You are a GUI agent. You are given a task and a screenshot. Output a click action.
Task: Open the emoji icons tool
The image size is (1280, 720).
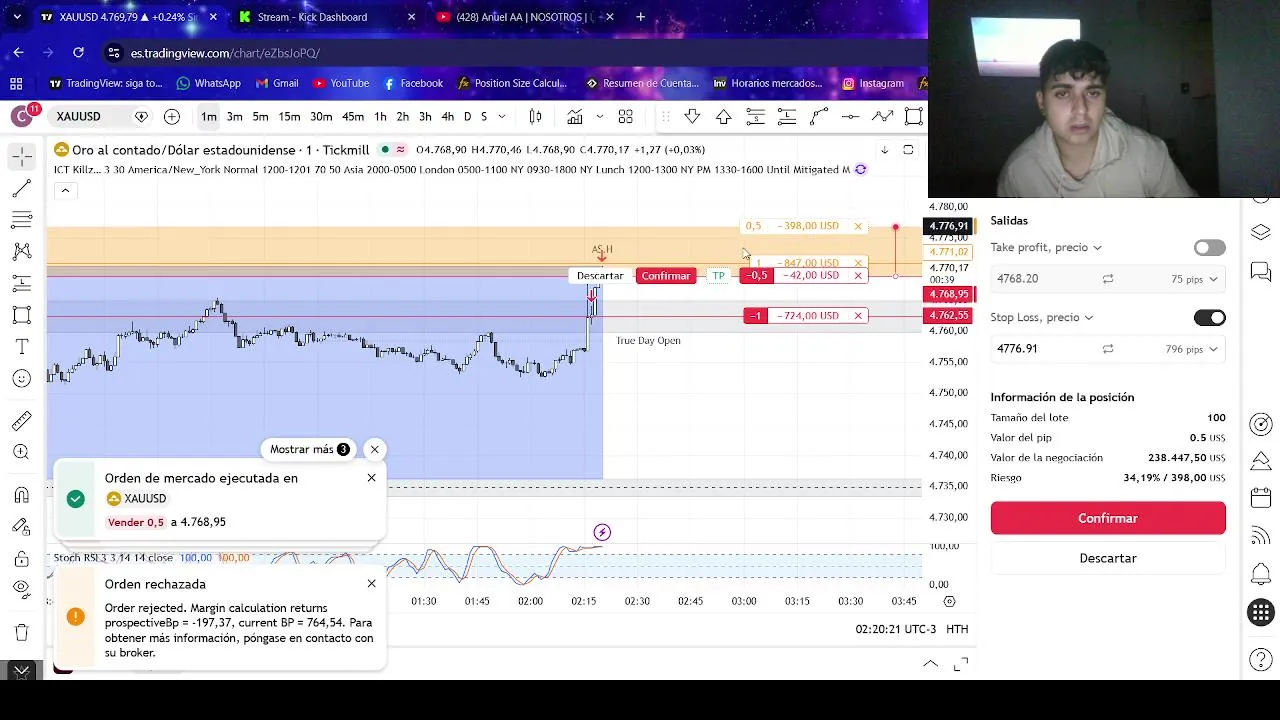click(x=21, y=378)
